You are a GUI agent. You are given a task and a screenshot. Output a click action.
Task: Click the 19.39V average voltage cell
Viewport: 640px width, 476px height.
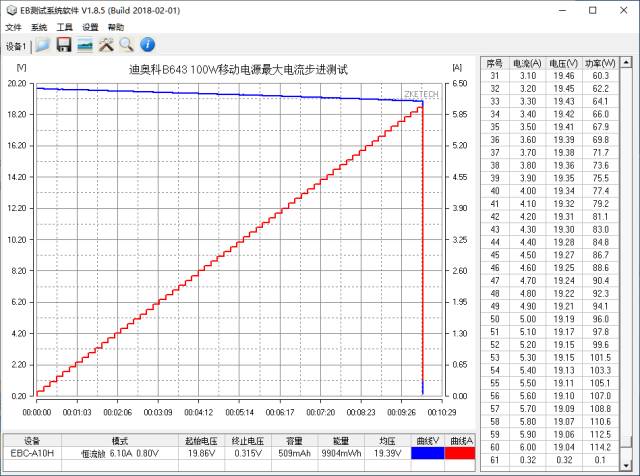(x=387, y=453)
